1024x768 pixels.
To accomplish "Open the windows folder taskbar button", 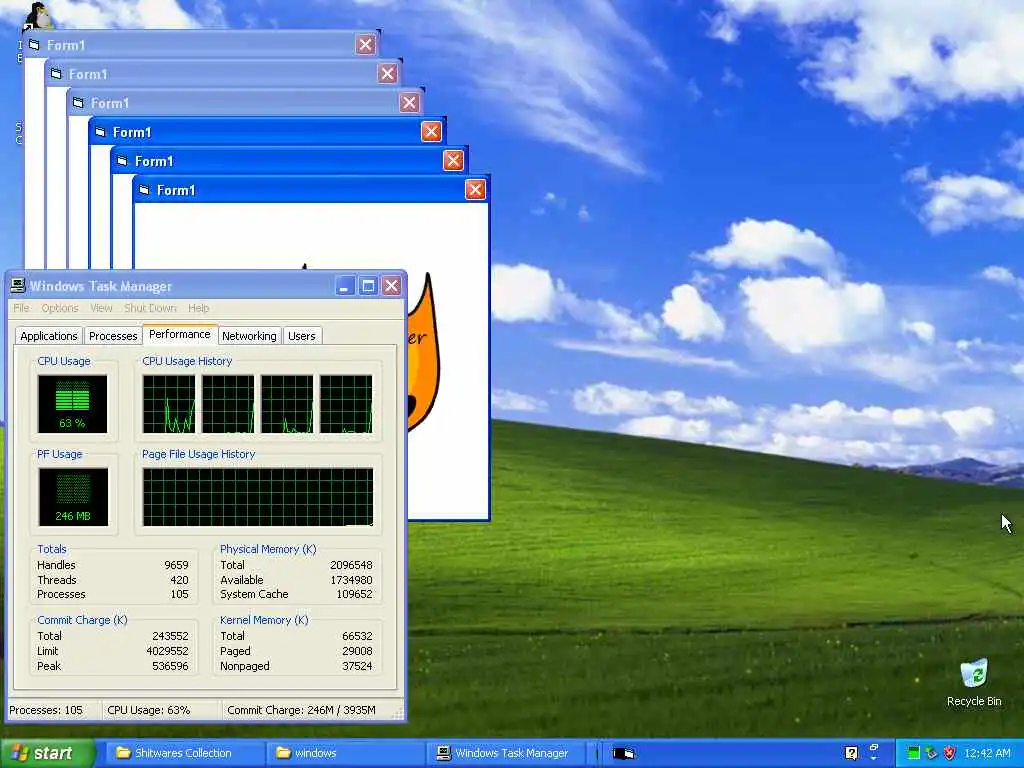I will click(345, 753).
